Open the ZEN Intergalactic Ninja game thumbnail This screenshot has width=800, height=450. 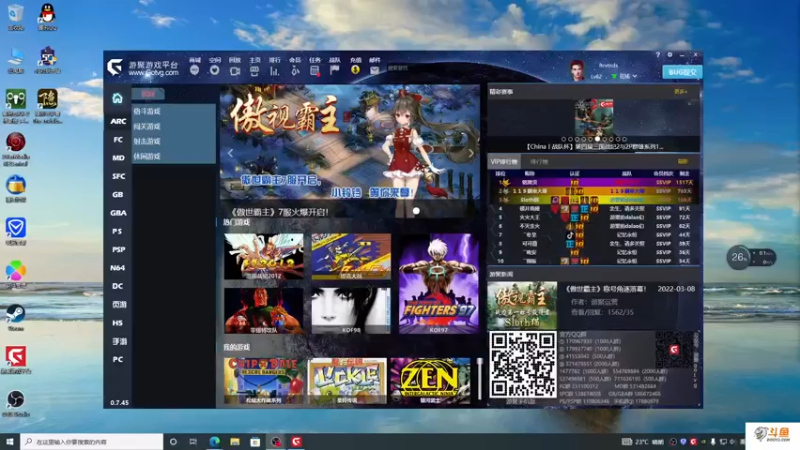(430, 381)
